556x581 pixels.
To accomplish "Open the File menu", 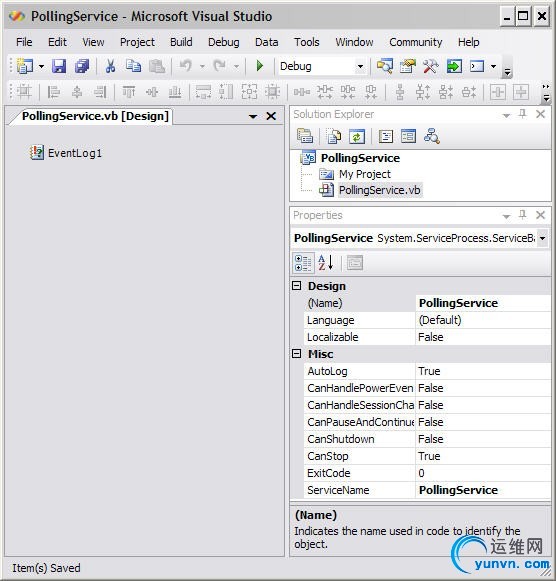I will tap(24, 42).
